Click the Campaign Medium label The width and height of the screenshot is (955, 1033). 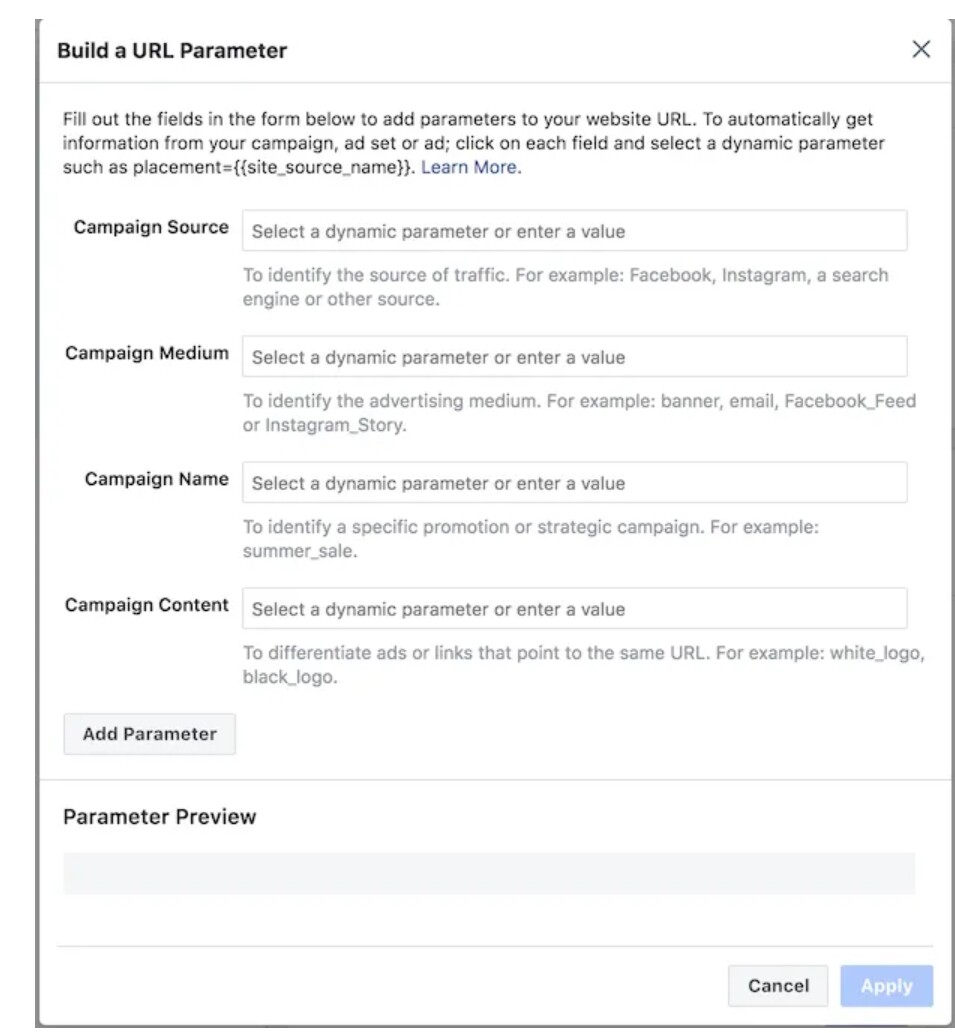pyautogui.click(x=147, y=353)
